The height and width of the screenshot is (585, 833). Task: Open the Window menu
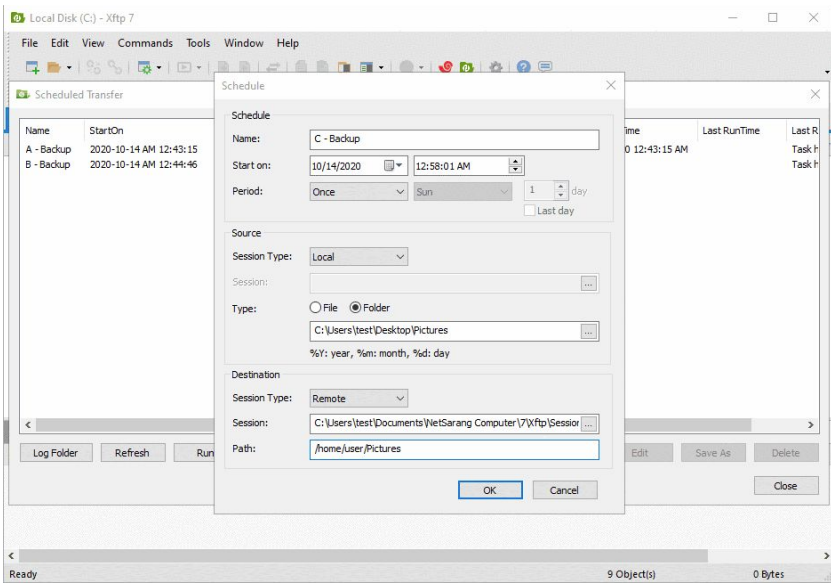click(x=243, y=43)
